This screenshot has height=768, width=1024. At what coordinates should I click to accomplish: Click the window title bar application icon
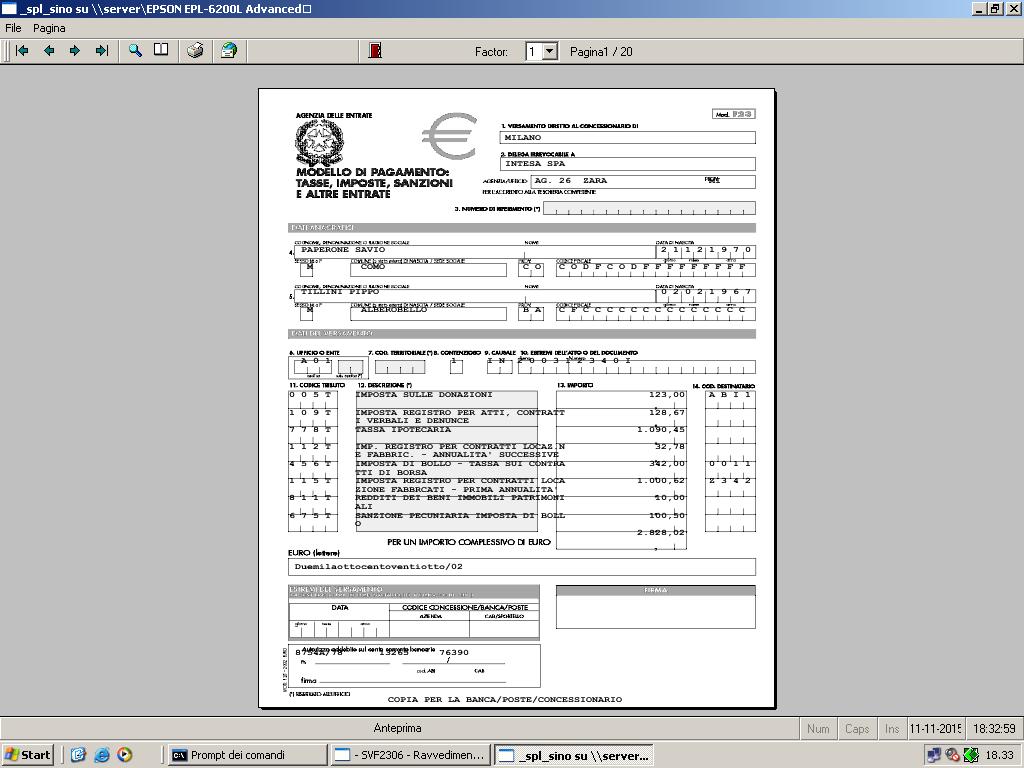pyautogui.click(x=9, y=8)
